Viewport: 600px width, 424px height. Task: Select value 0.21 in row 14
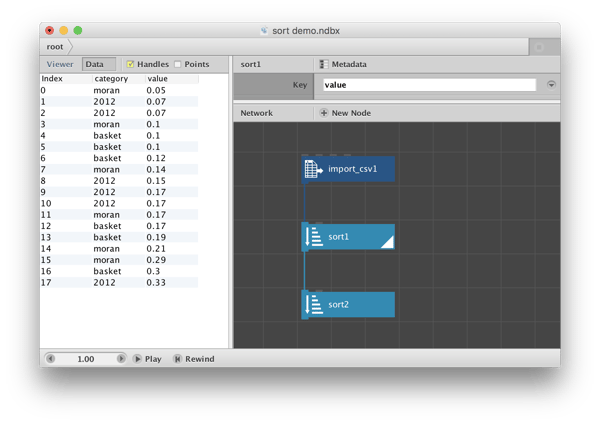156,249
